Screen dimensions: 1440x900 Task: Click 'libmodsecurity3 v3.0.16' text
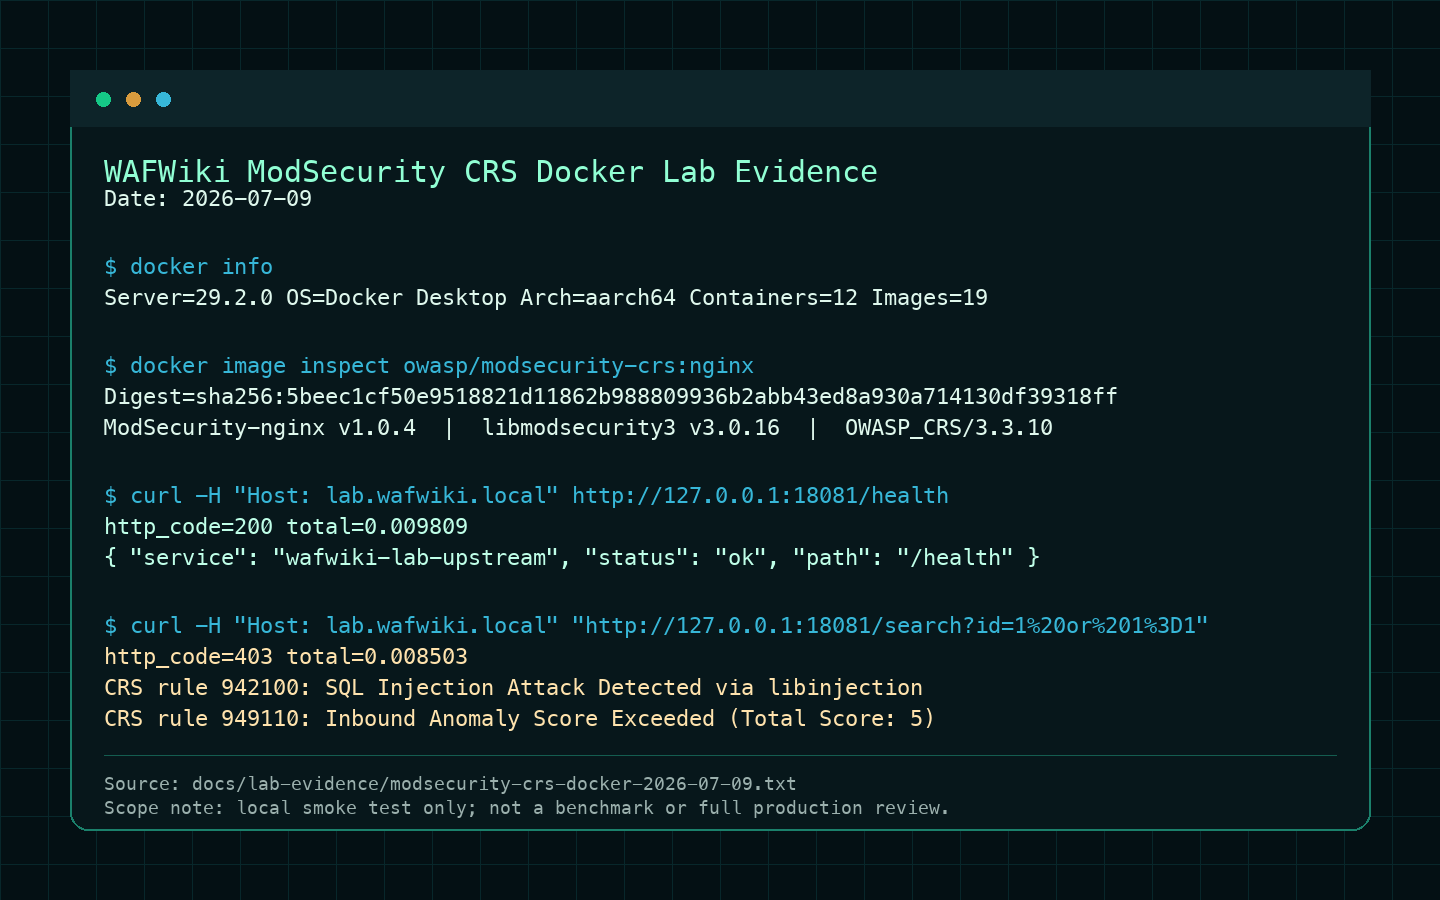click(x=631, y=428)
